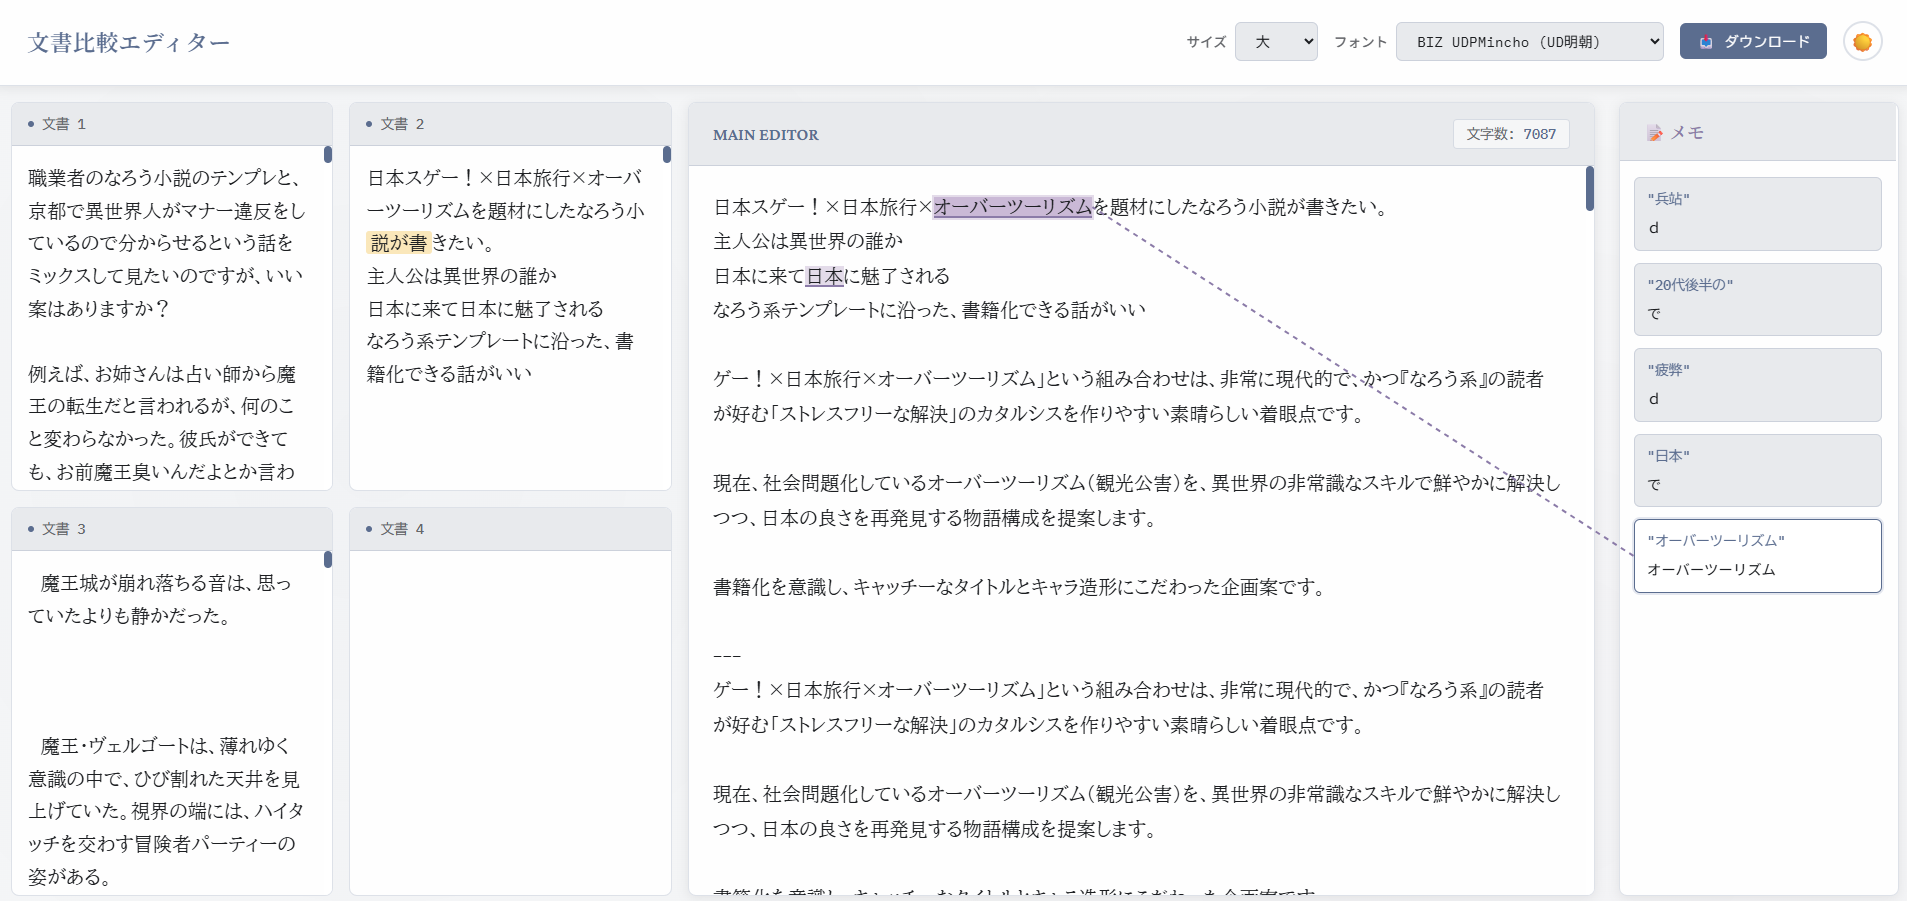The image size is (1907, 901).
Task: Click the bullet dot next to 文書 2
Action: tap(369, 124)
